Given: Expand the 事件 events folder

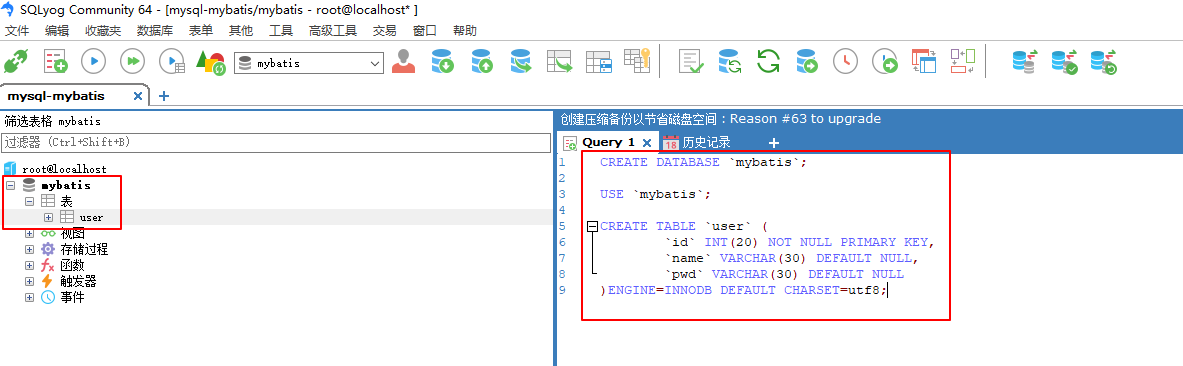Looking at the screenshot, I should 29,297.
